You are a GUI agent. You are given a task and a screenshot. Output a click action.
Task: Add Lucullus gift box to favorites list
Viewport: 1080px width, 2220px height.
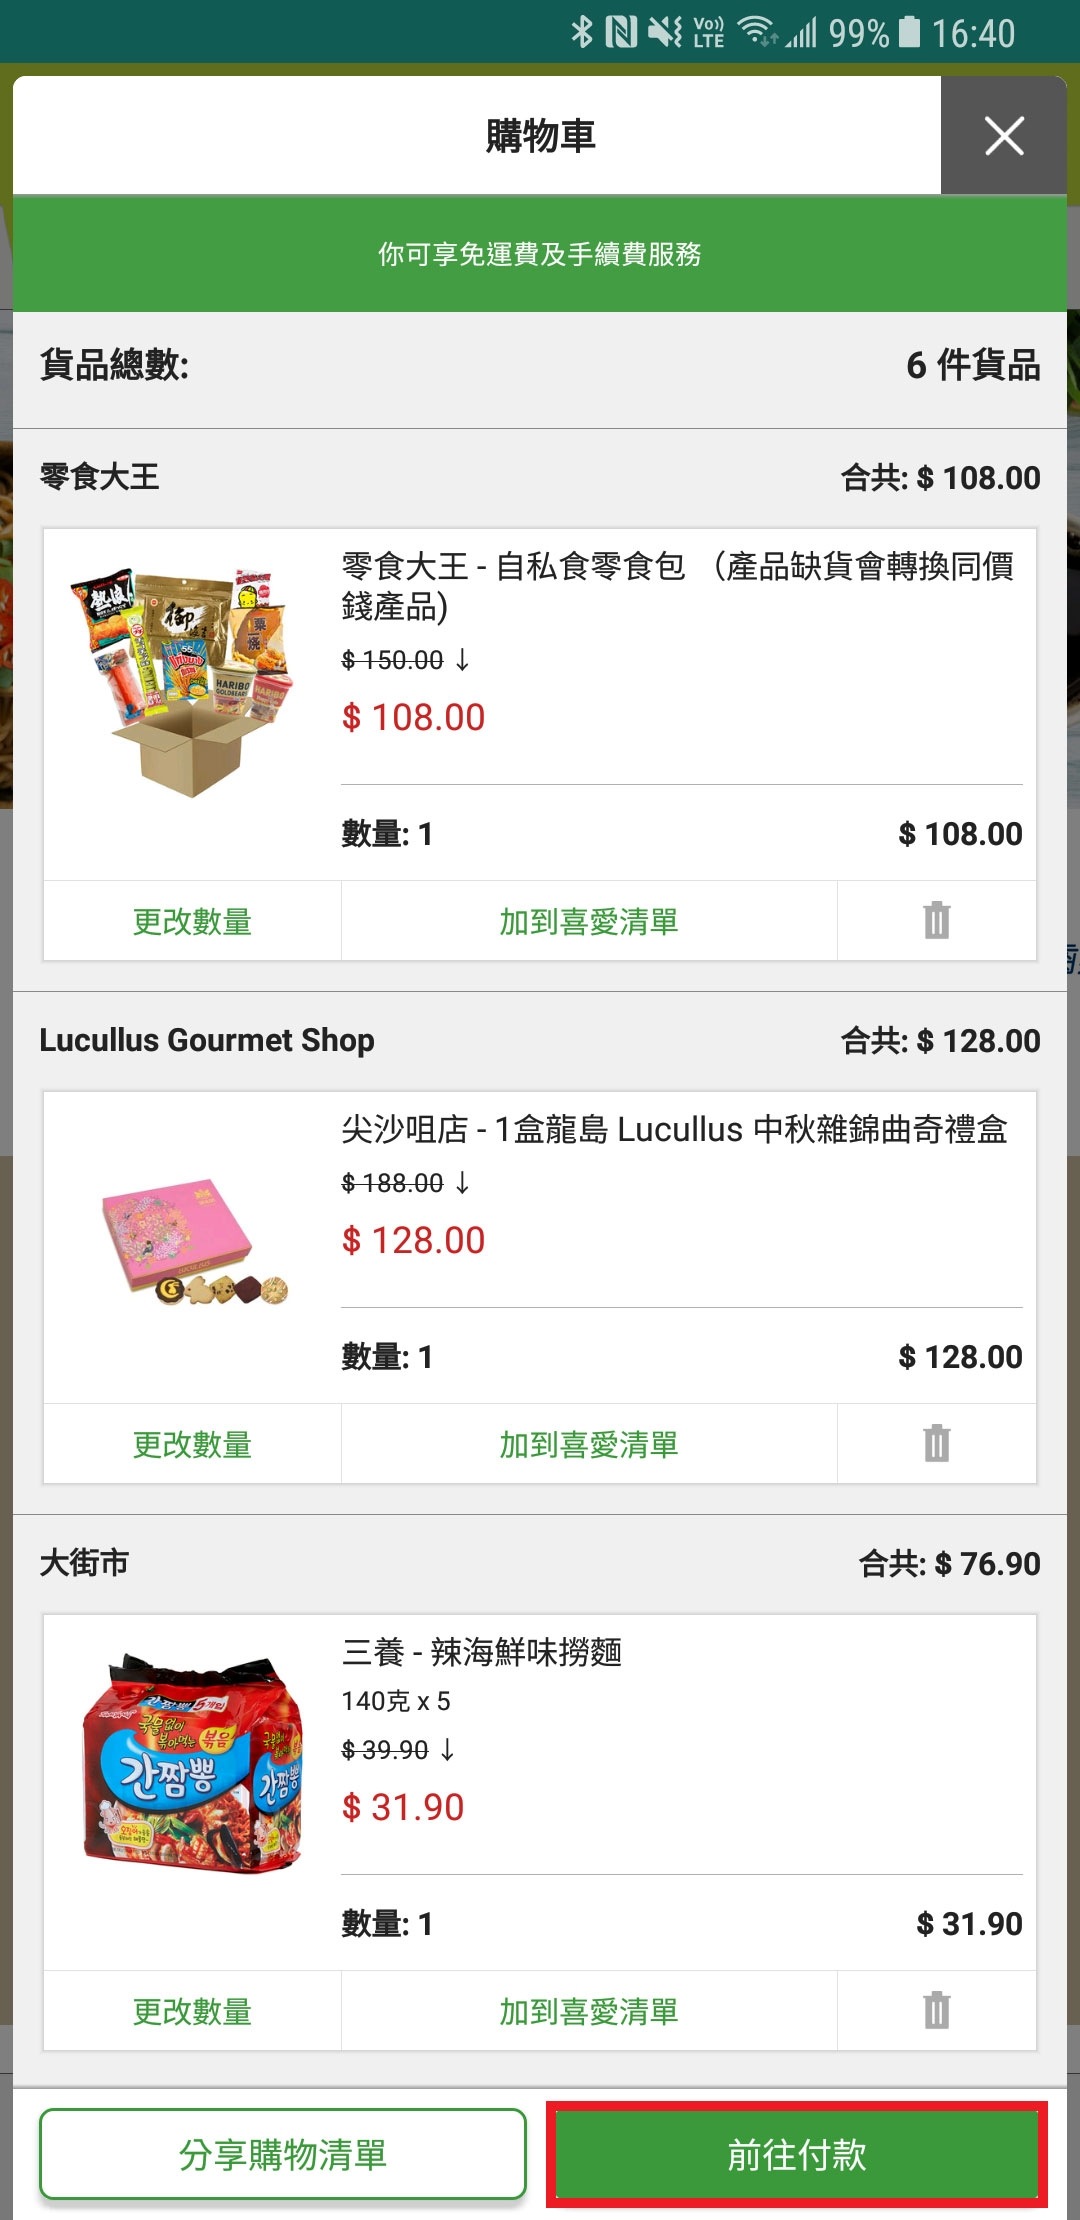(589, 1444)
